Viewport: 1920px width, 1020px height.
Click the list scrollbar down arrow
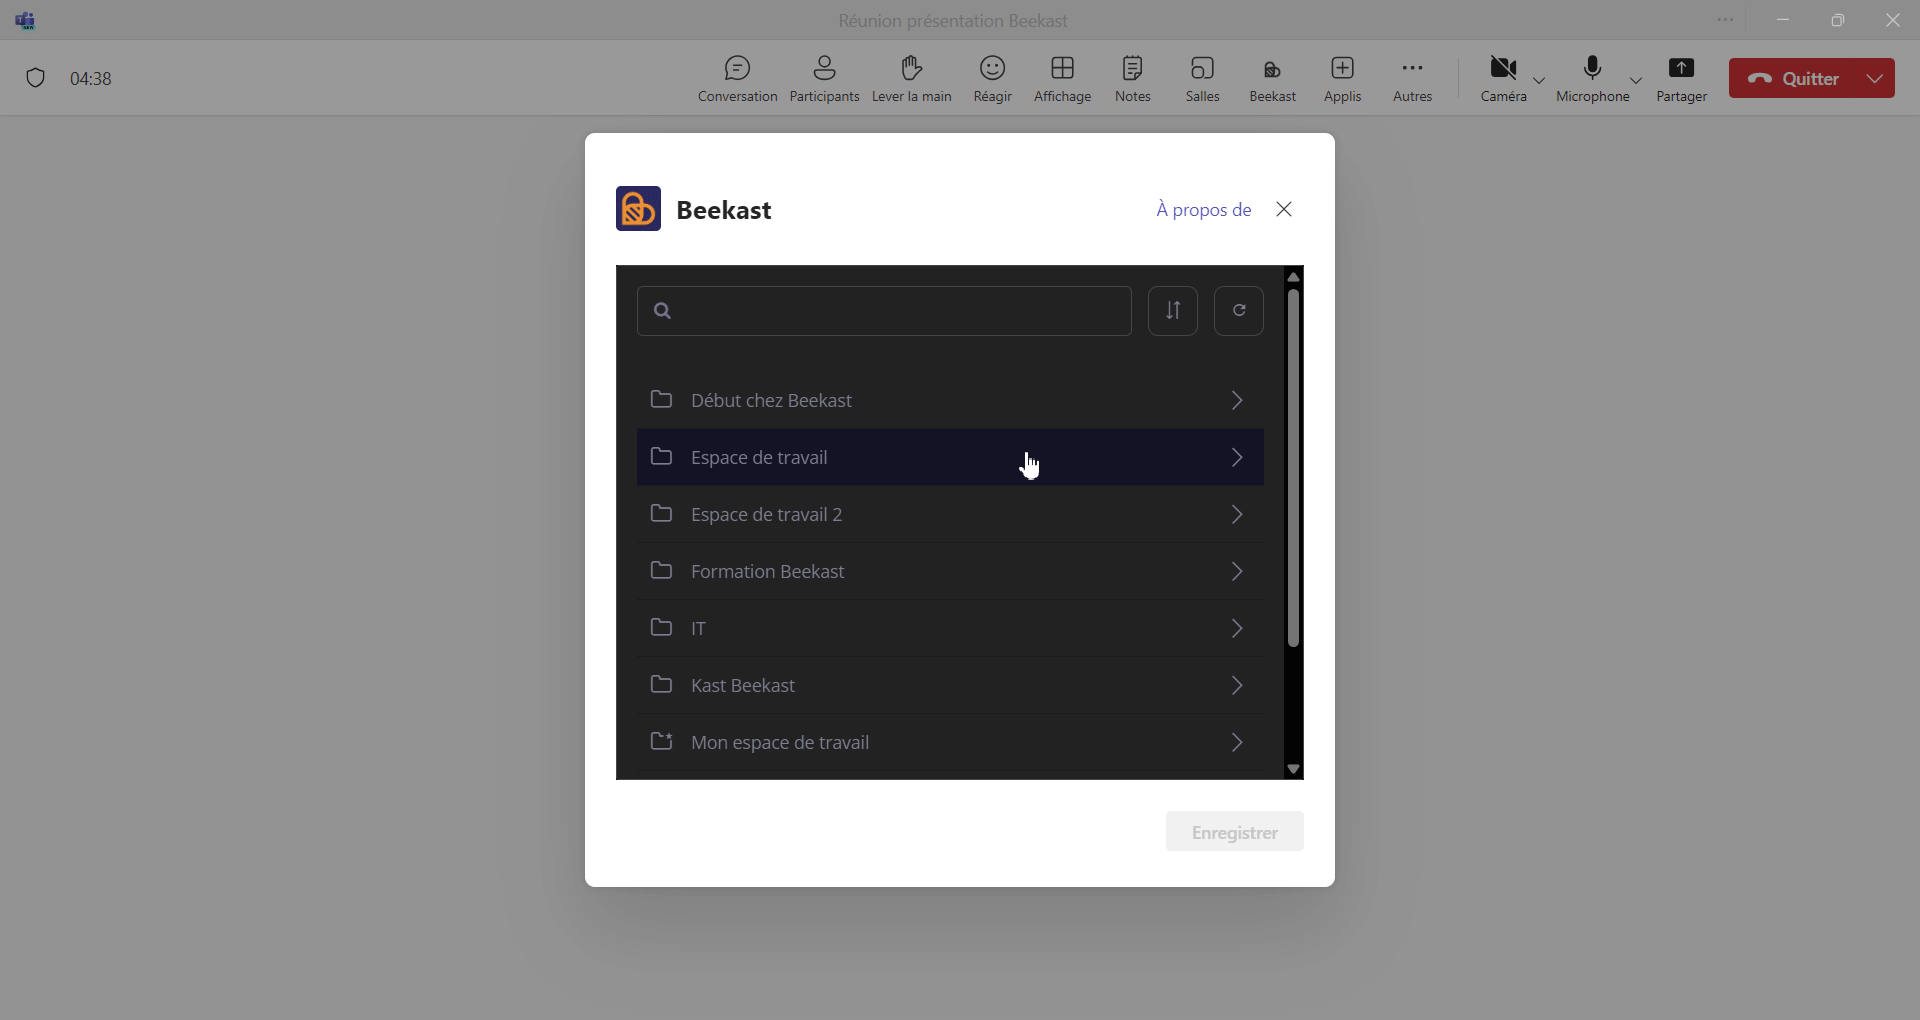click(1294, 769)
